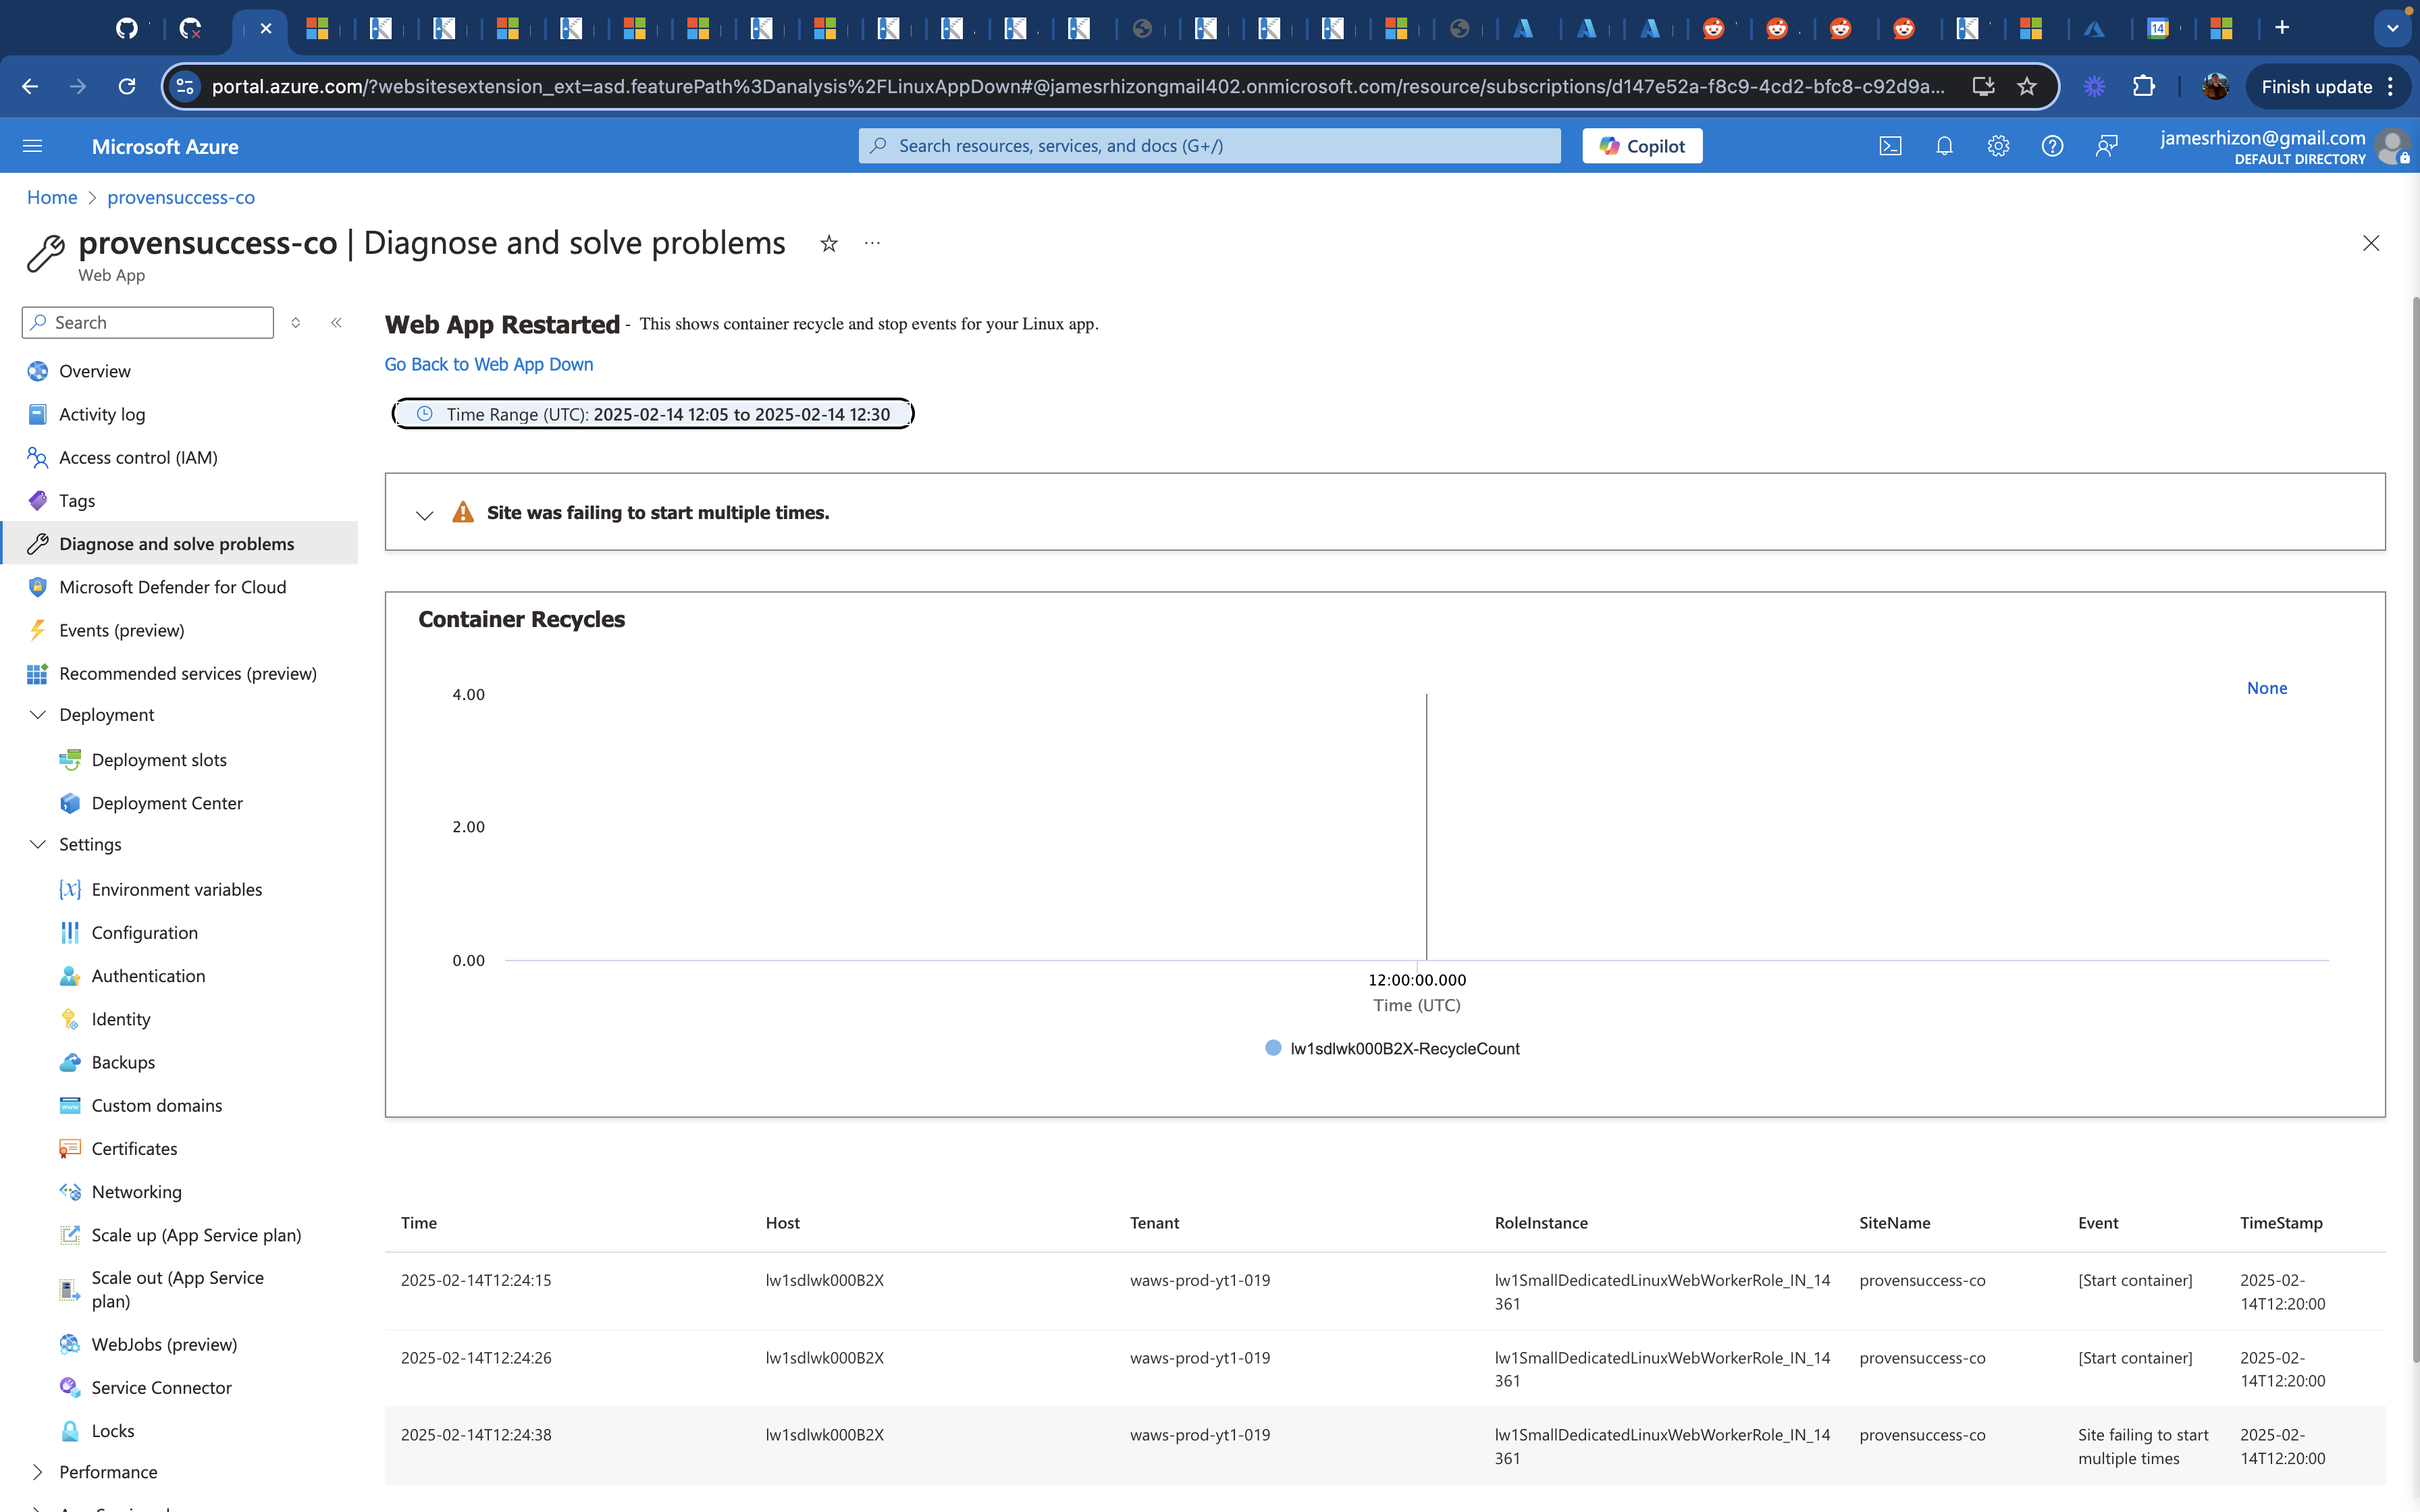Open the notifications bell
Viewport: 2420px width, 1512px height.
tap(1944, 146)
